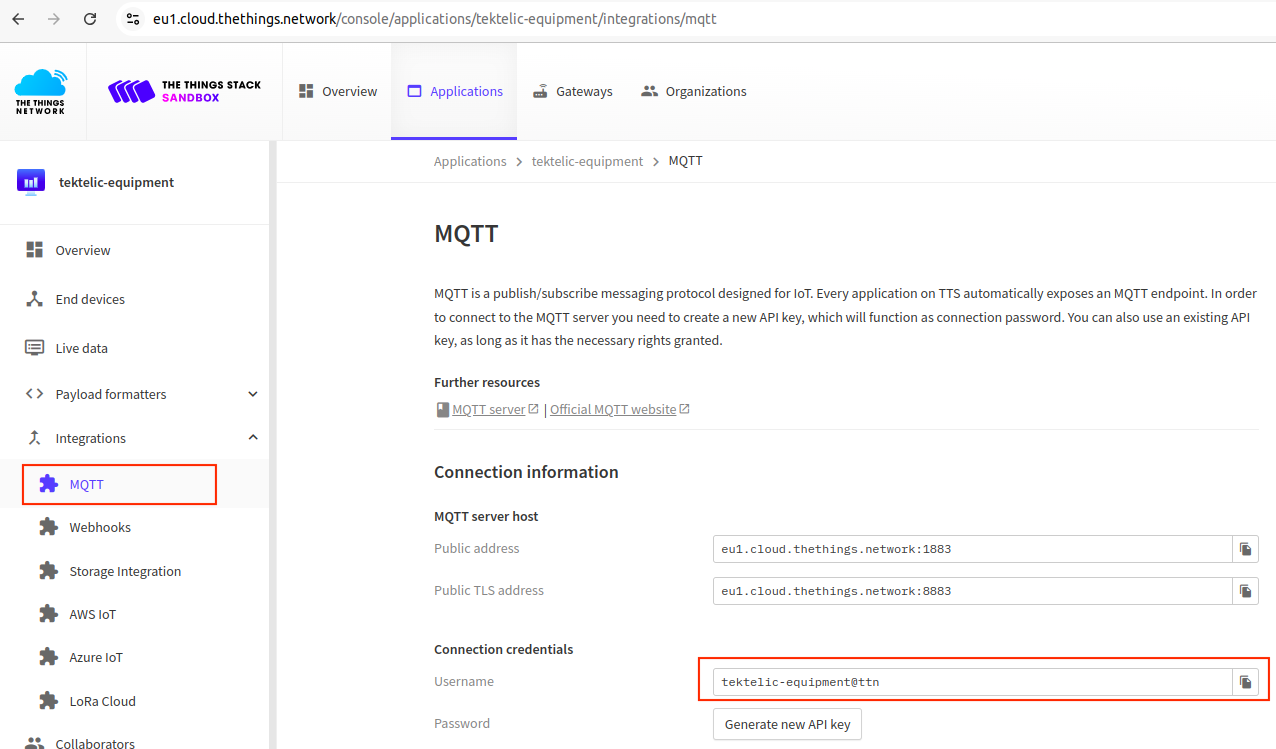The image size is (1276, 749).
Task: Click the tektelic-equipment application icon
Action: point(31,182)
